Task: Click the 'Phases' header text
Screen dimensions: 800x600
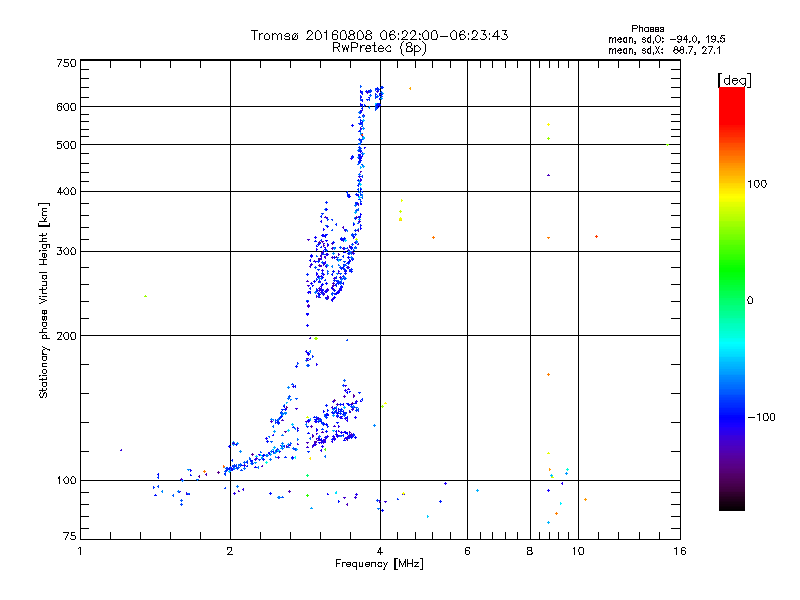Action: point(647,29)
